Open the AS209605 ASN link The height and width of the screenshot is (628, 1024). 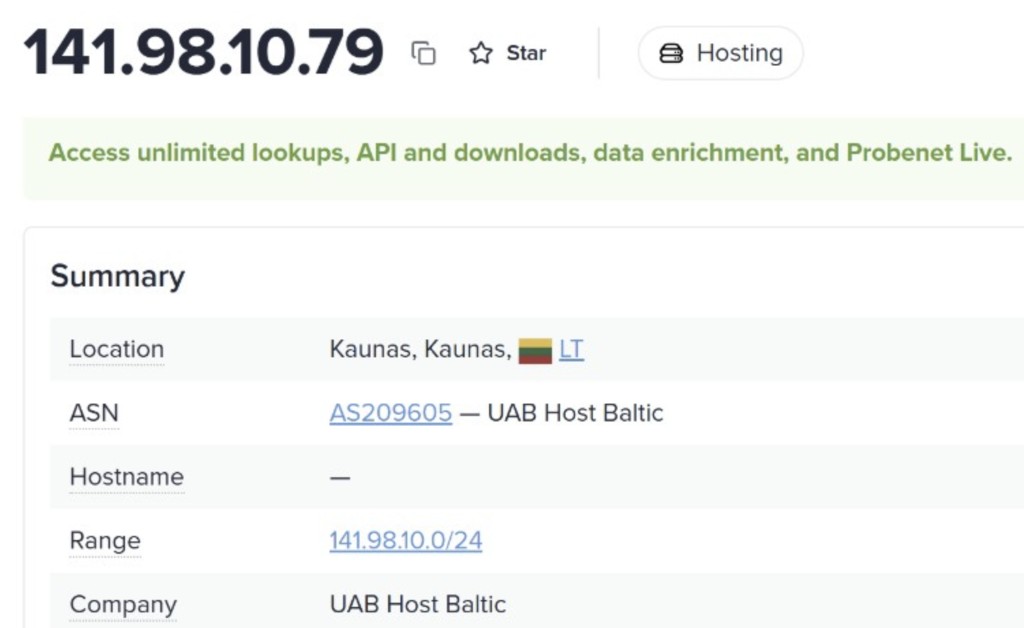(x=391, y=413)
